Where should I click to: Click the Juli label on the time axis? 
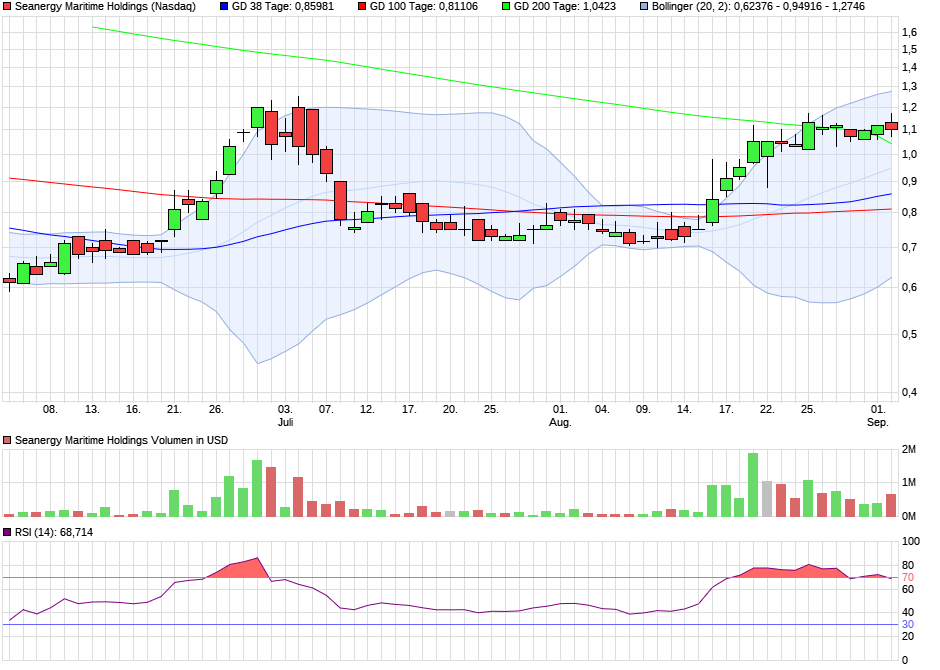click(285, 422)
